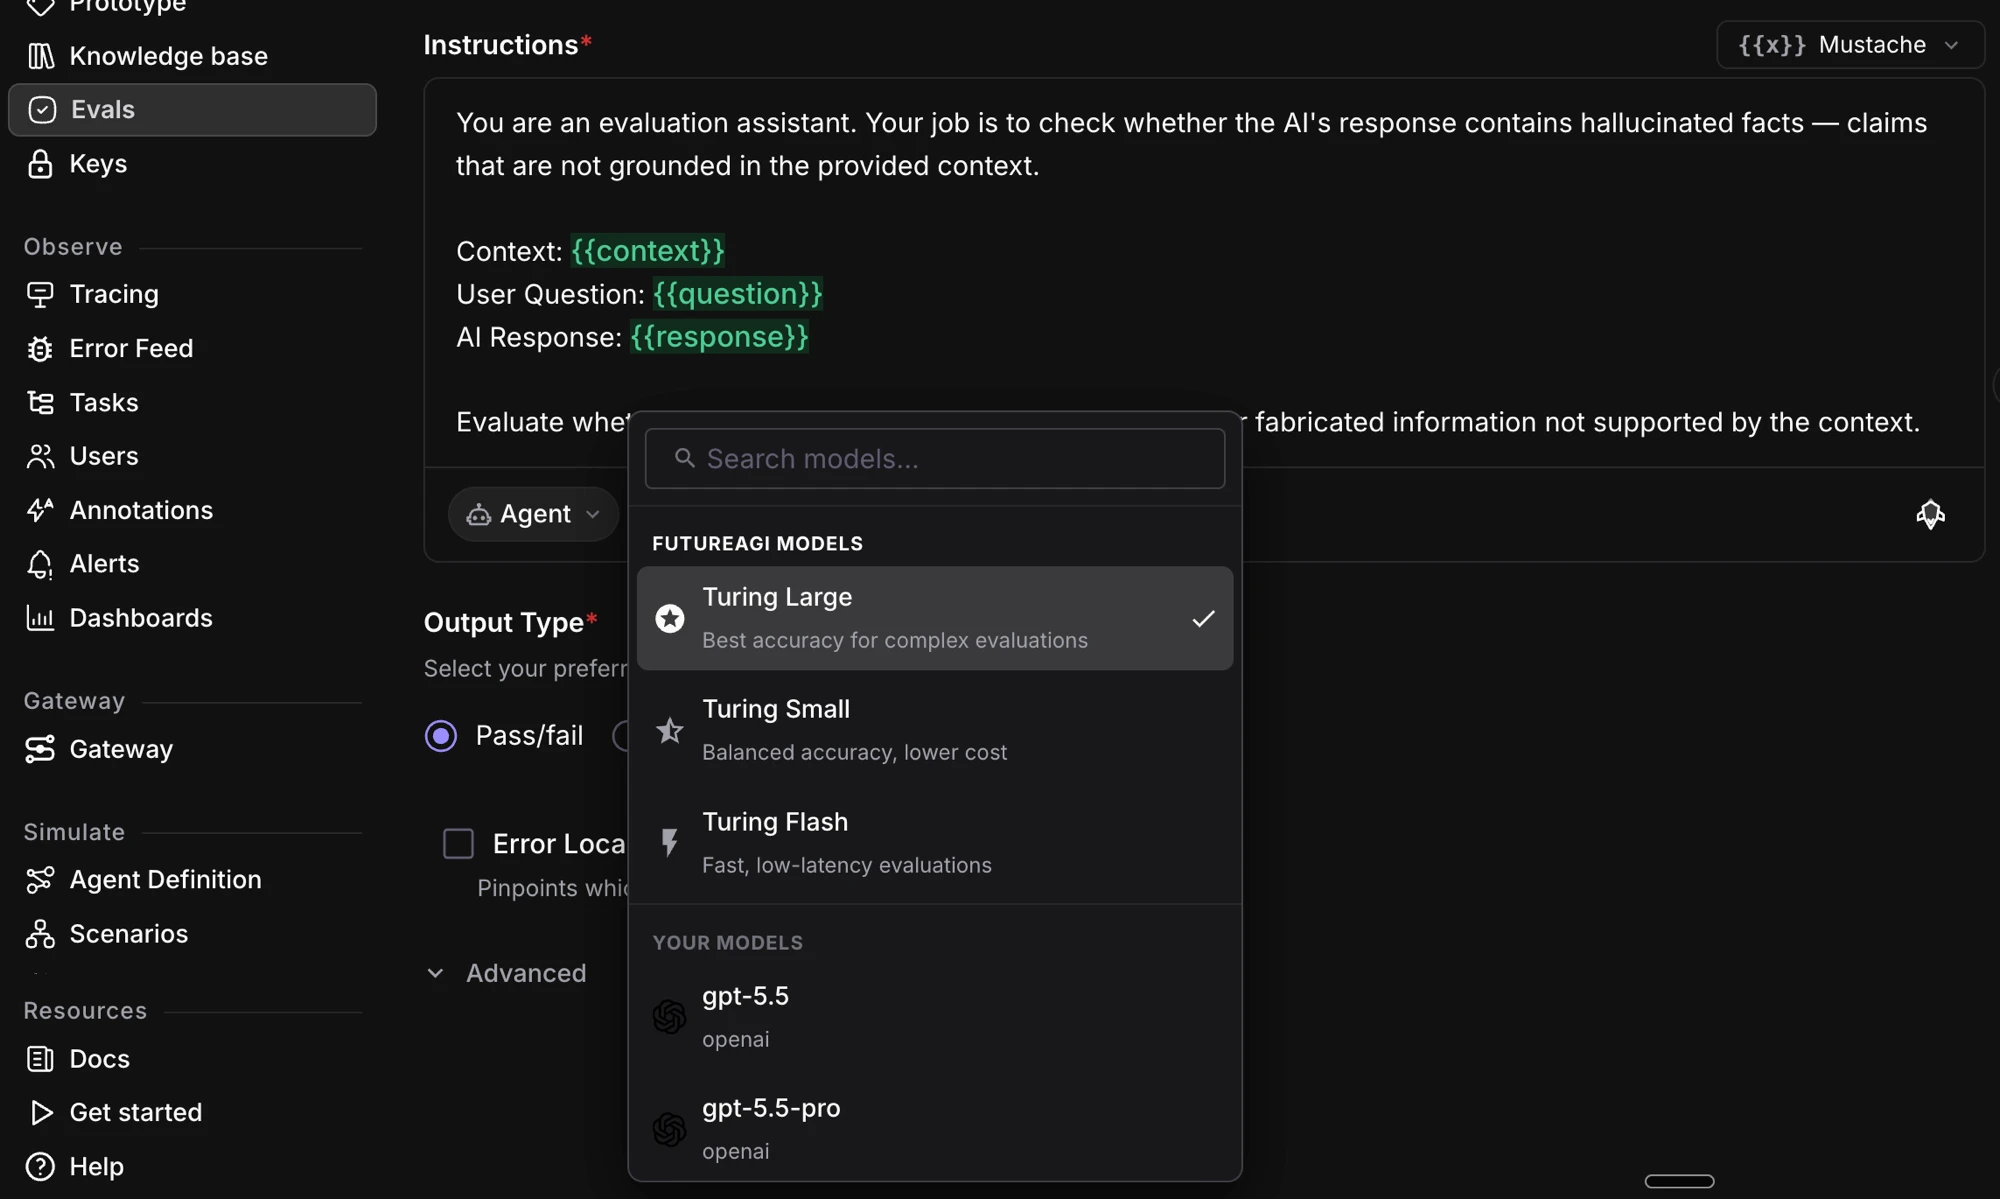Click the Dashboards chart icon
Screen dimensions: 2000x1199
click(x=40, y=618)
